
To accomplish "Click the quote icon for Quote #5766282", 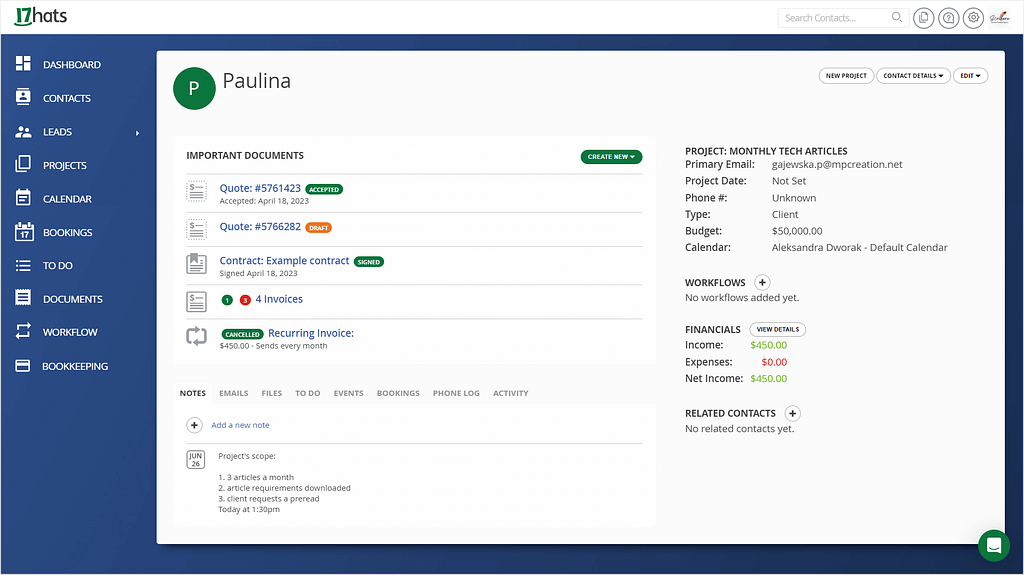I will pyautogui.click(x=197, y=229).
